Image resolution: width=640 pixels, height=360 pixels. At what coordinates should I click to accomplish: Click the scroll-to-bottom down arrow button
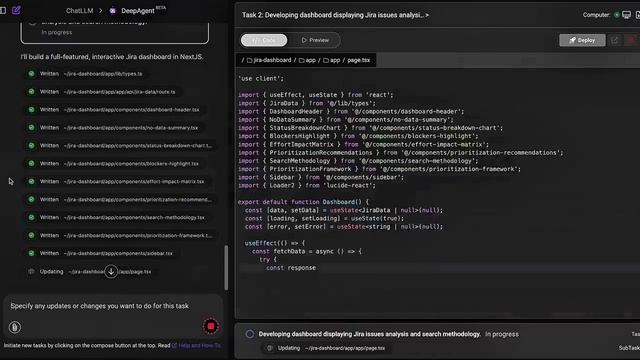pos(111,271)
